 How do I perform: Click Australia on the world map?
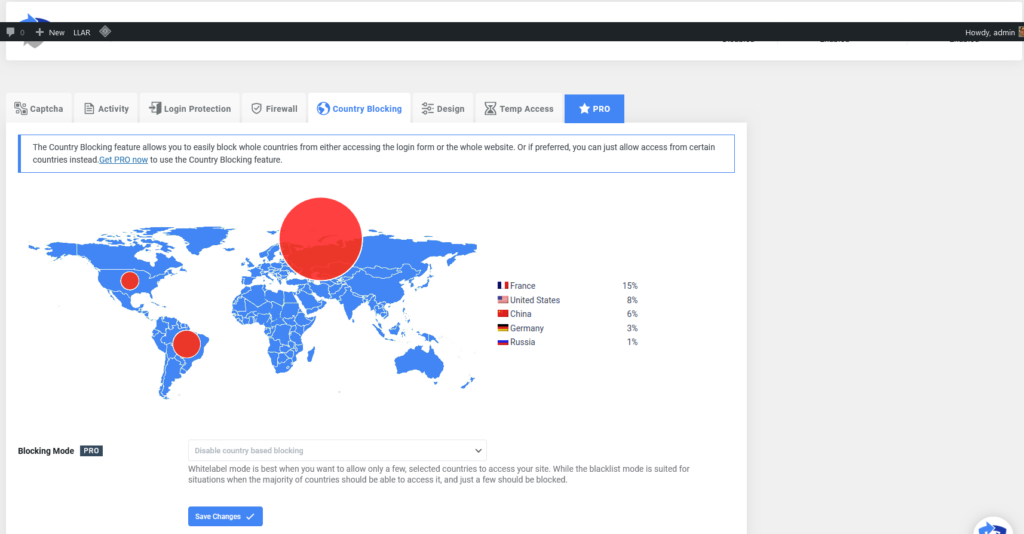coord(419,367)
